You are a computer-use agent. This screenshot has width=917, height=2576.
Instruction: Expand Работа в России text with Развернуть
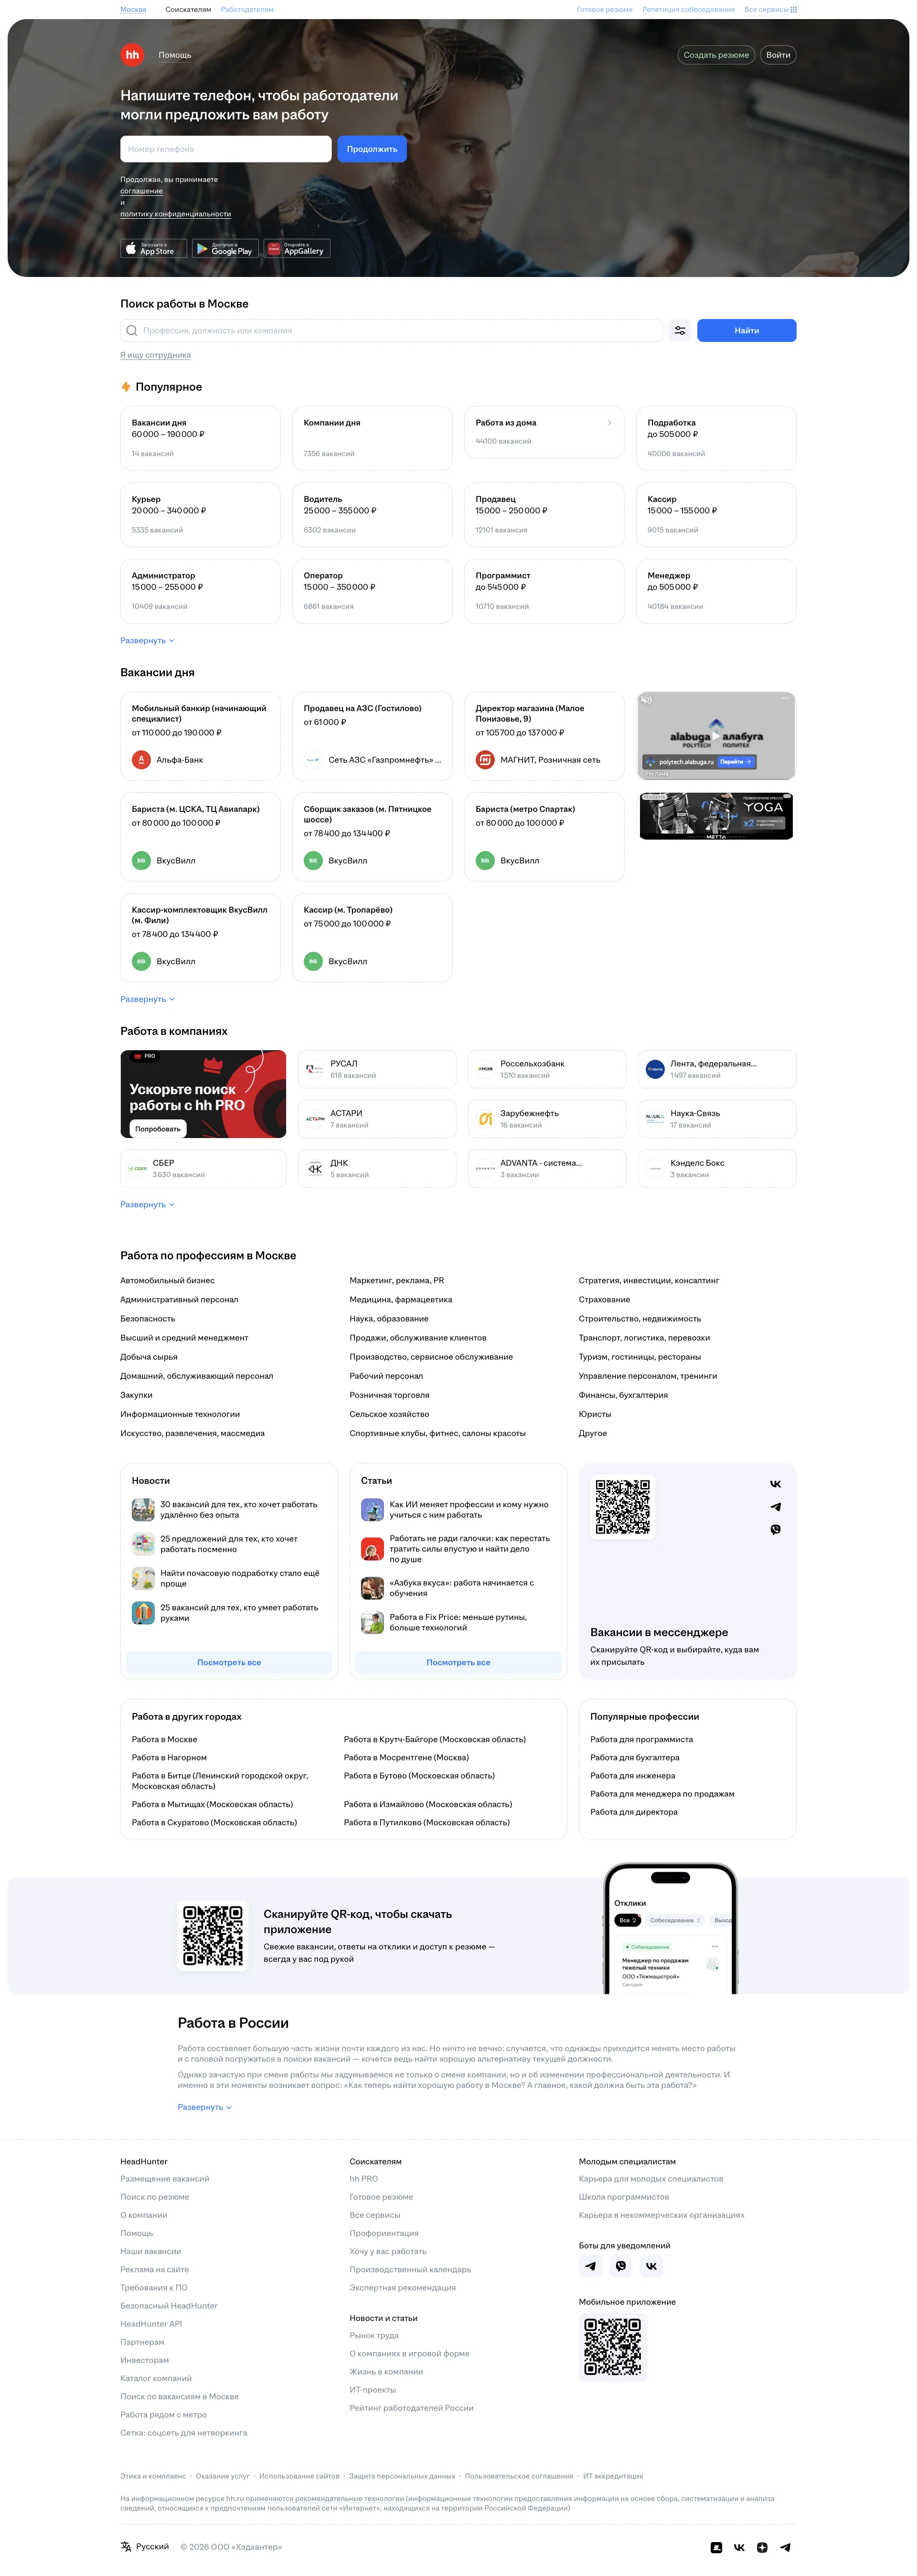(x=205, y=2107)
